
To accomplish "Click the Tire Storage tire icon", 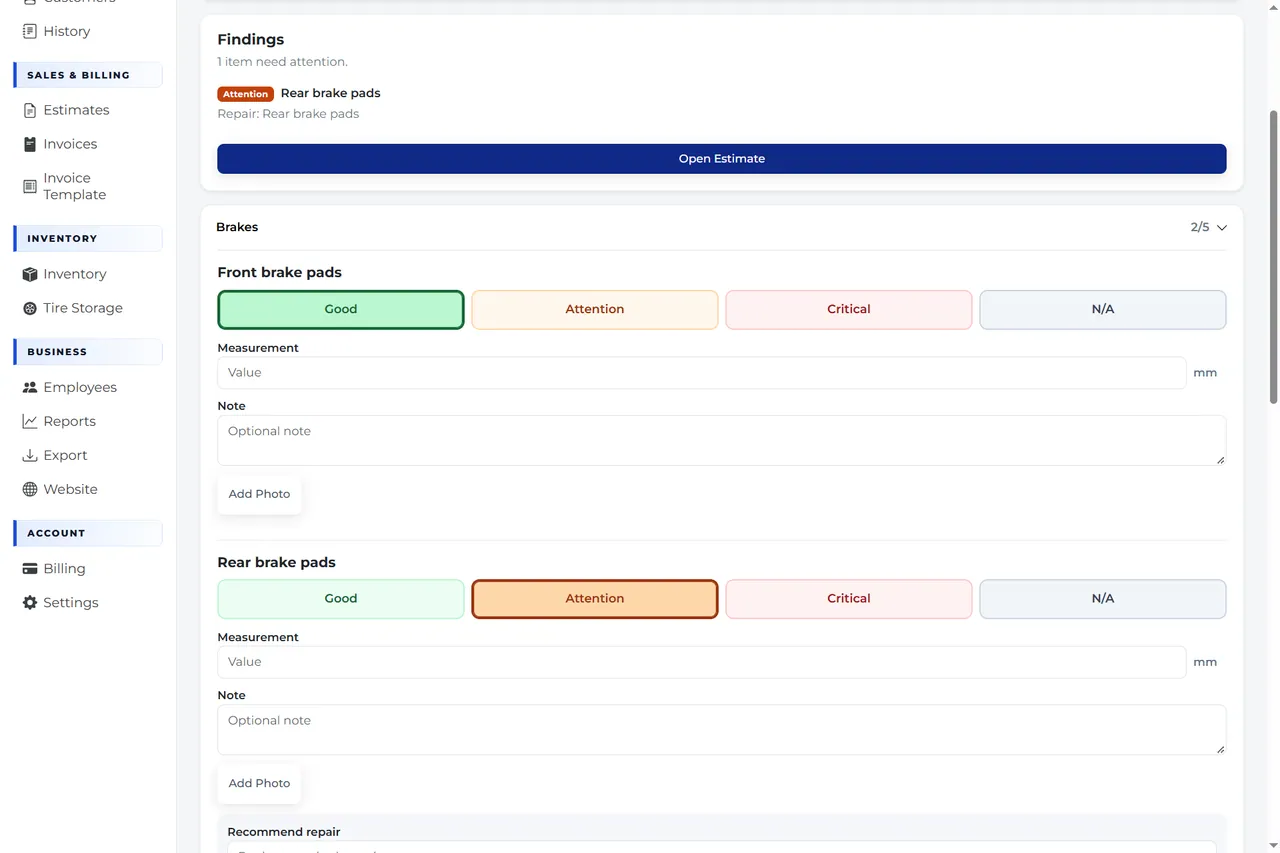I will pos(30,308).
